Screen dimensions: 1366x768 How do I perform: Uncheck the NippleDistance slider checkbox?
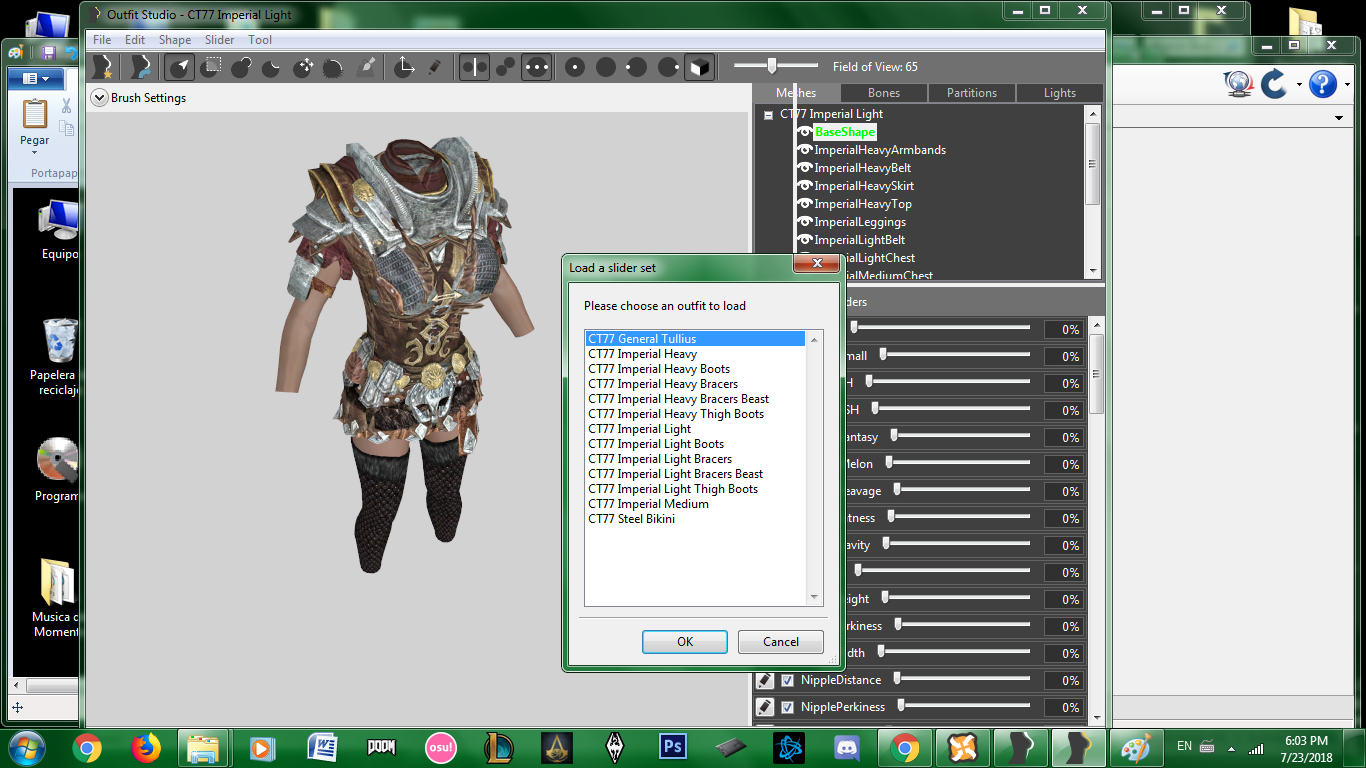(787, 680)
